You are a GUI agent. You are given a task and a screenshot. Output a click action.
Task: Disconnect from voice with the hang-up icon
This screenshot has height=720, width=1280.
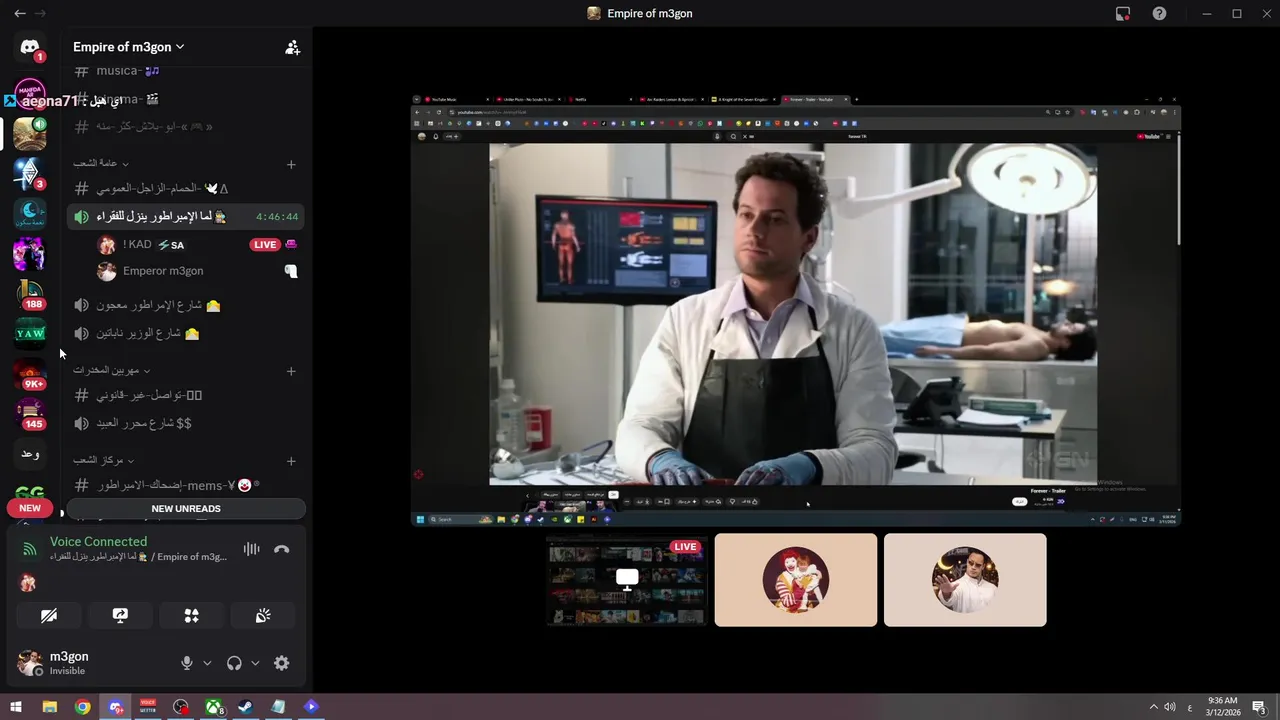[282, 549]
